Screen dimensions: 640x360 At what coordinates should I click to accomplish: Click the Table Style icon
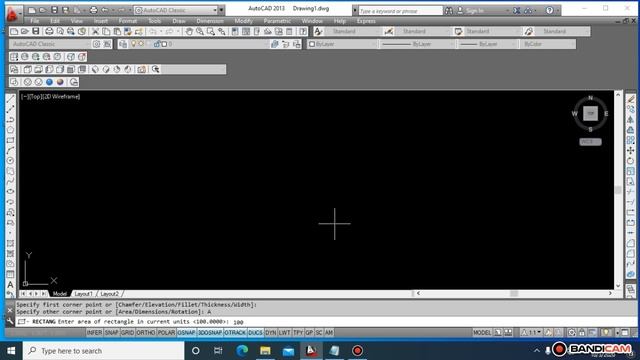click(458, 31)
